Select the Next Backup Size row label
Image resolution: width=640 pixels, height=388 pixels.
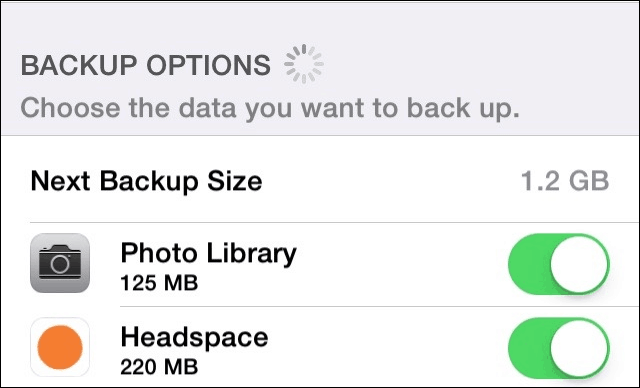[147, 181]
